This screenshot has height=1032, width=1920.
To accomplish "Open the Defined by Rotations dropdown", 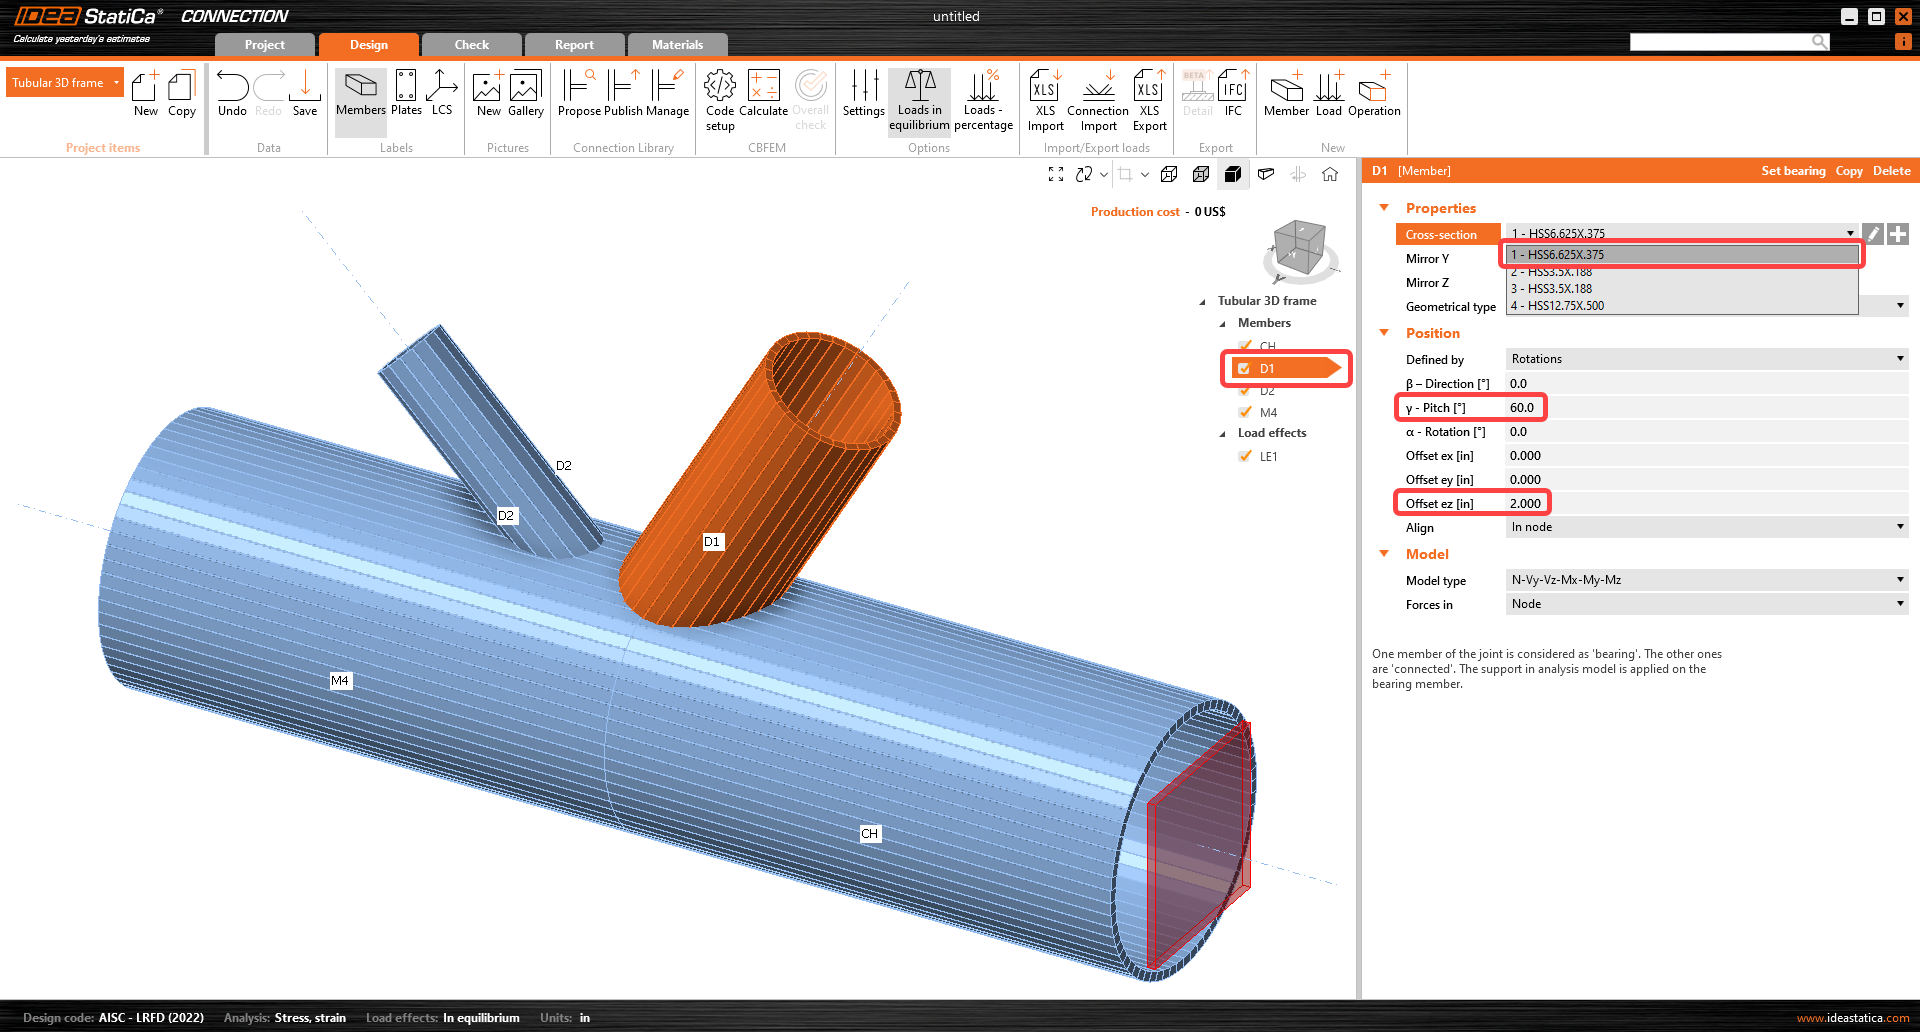I will pos(1706,359).
